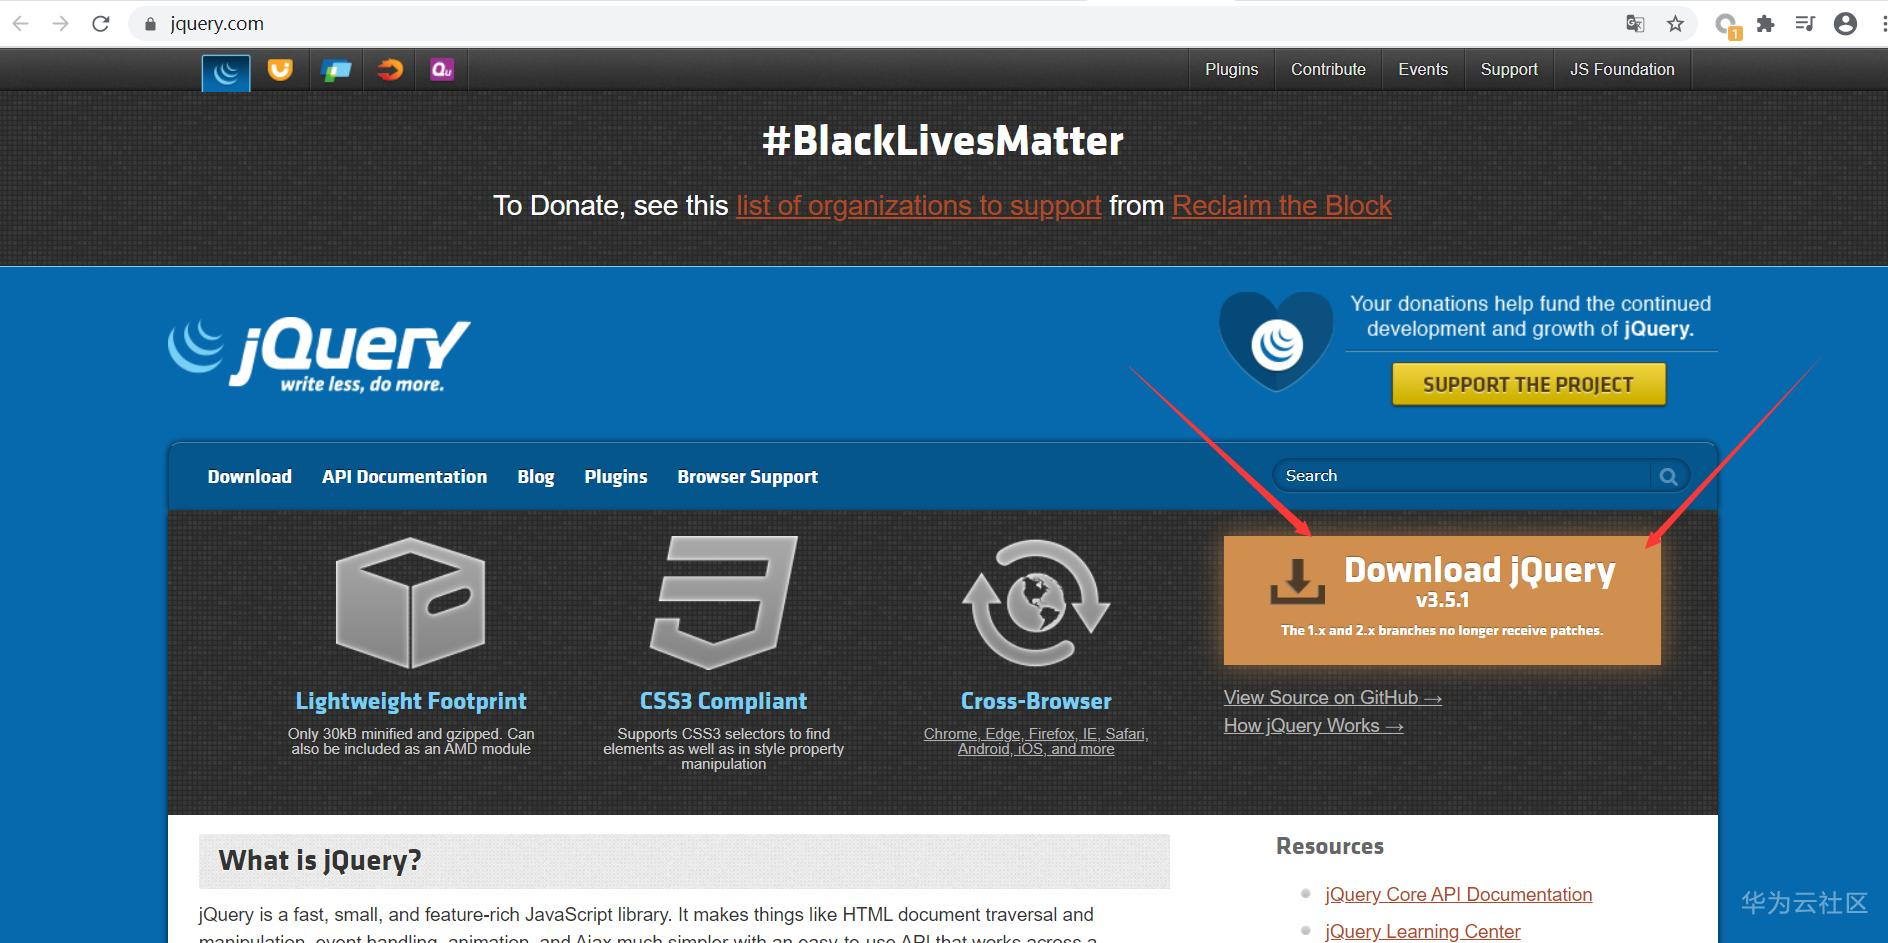The image size is (1888, 943).
Task: Open the QUnit project icon
Action: [x=442, y=70]
